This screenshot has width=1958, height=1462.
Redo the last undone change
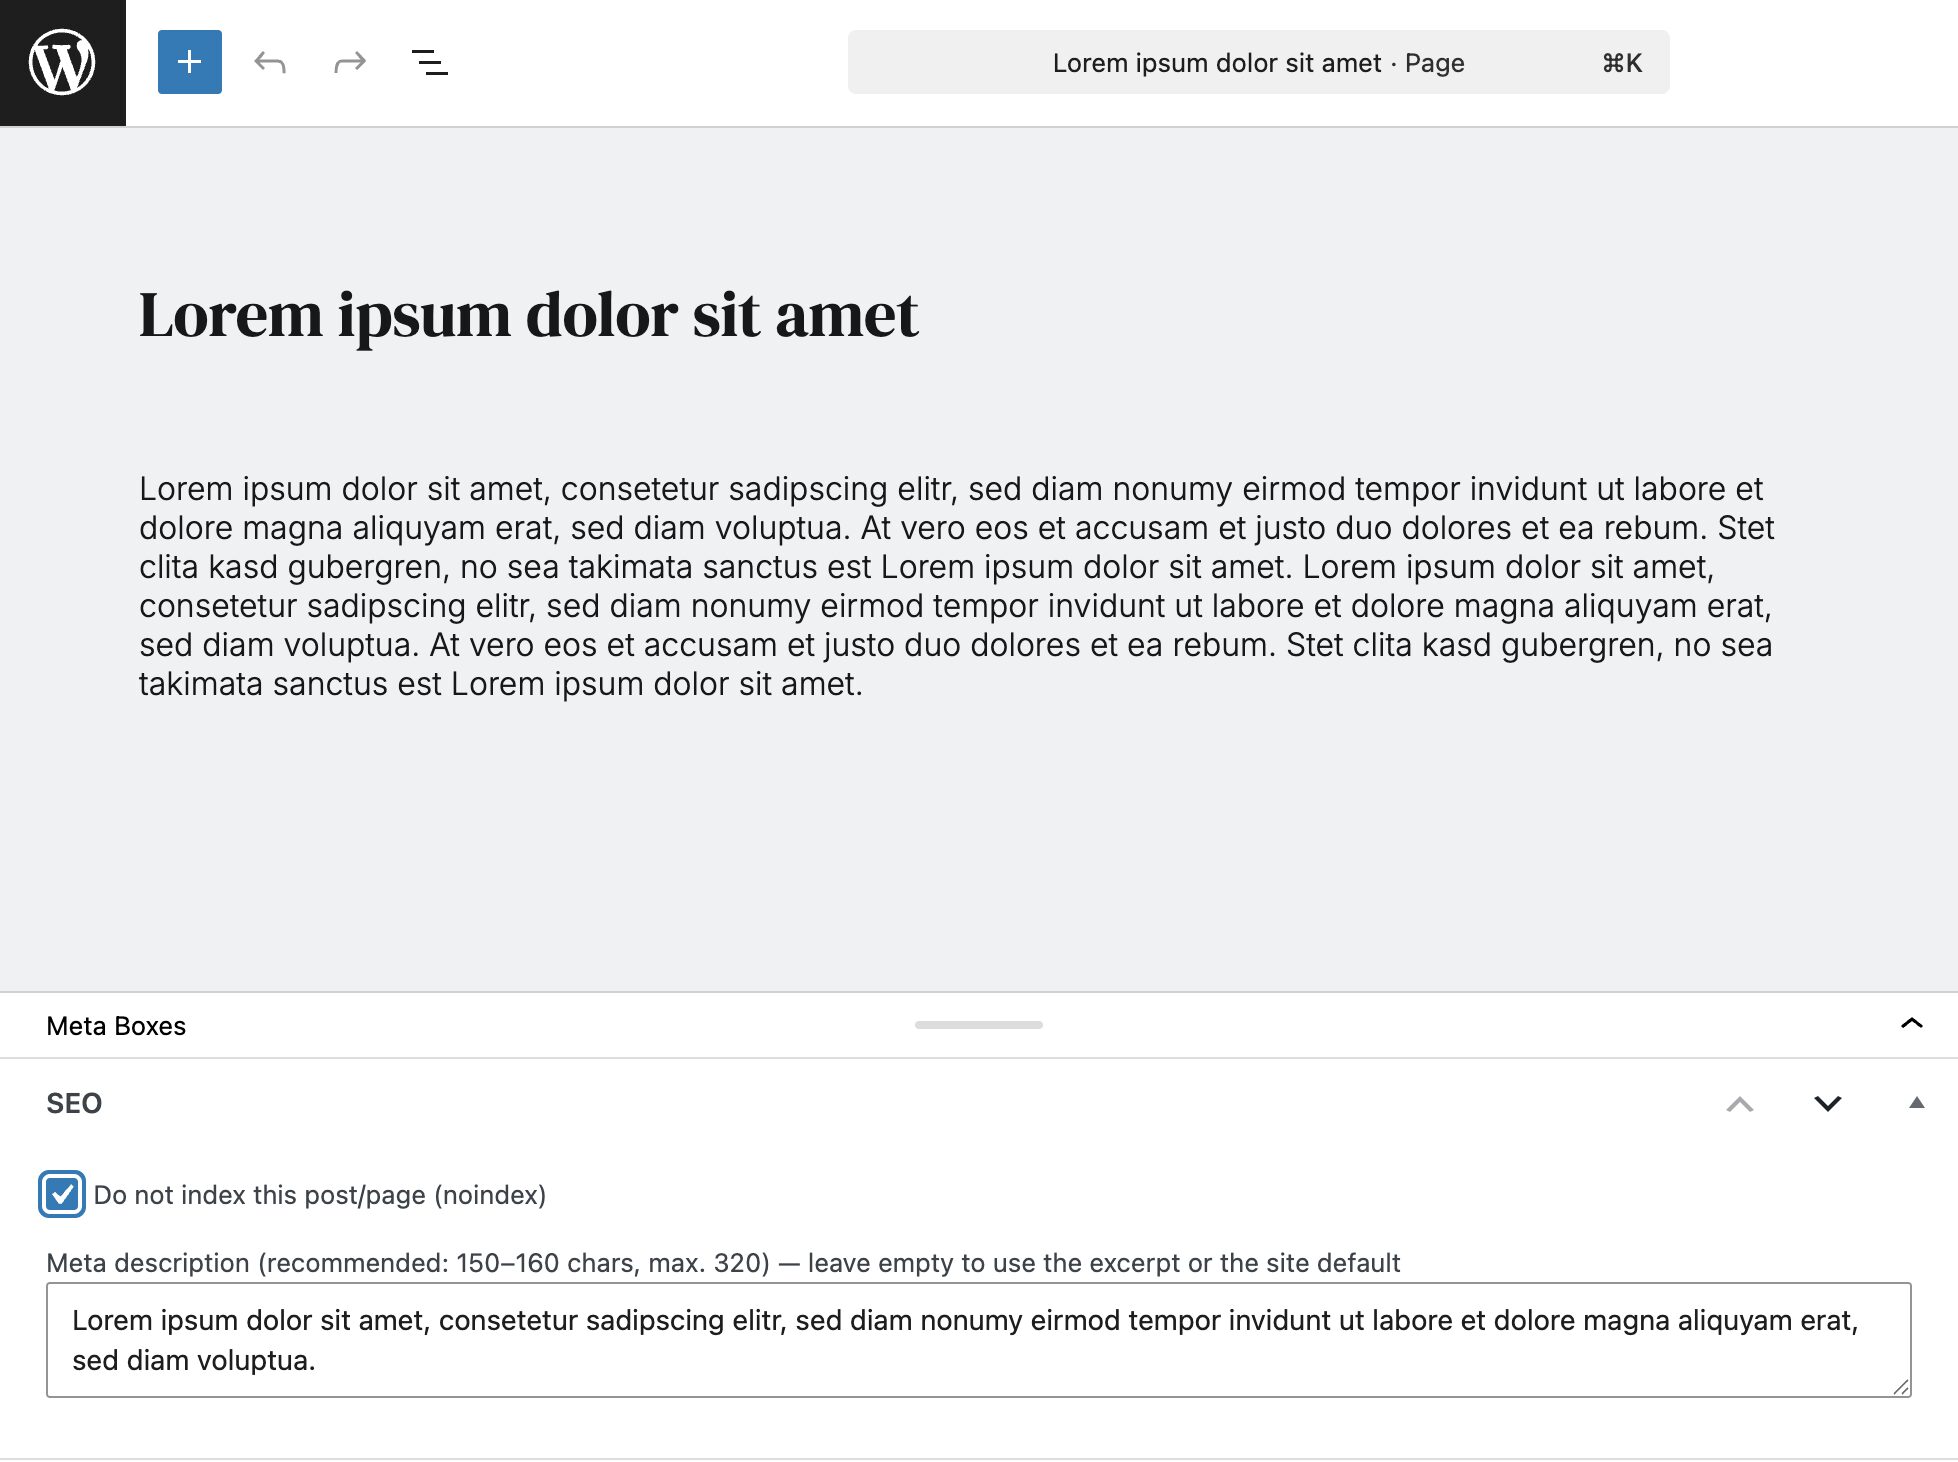point(350,62)
